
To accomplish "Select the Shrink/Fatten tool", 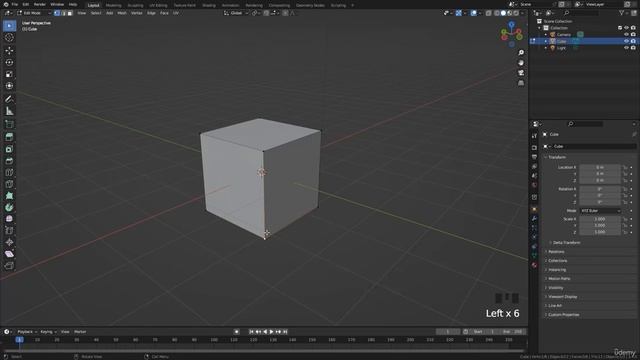I will click(x=9, y=242).
